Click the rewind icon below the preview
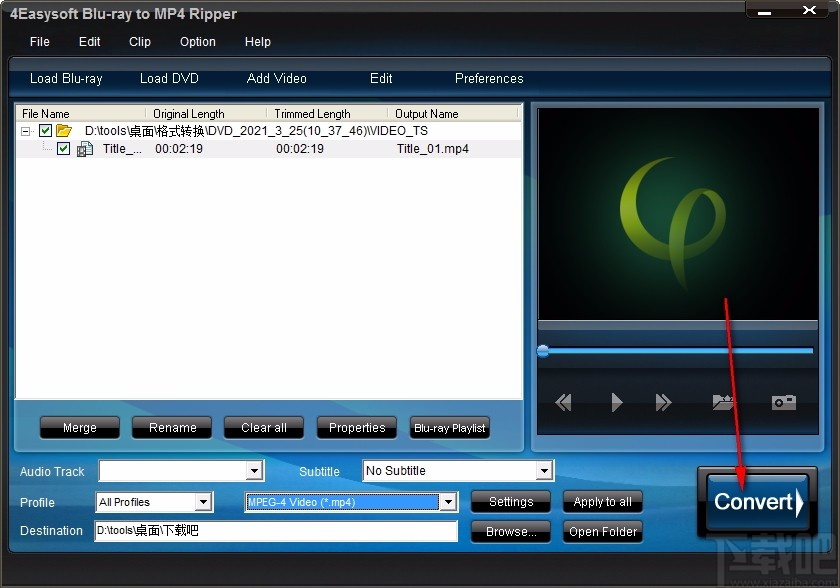Viewport: 840px width, 588px height. [x=563, y=402]
